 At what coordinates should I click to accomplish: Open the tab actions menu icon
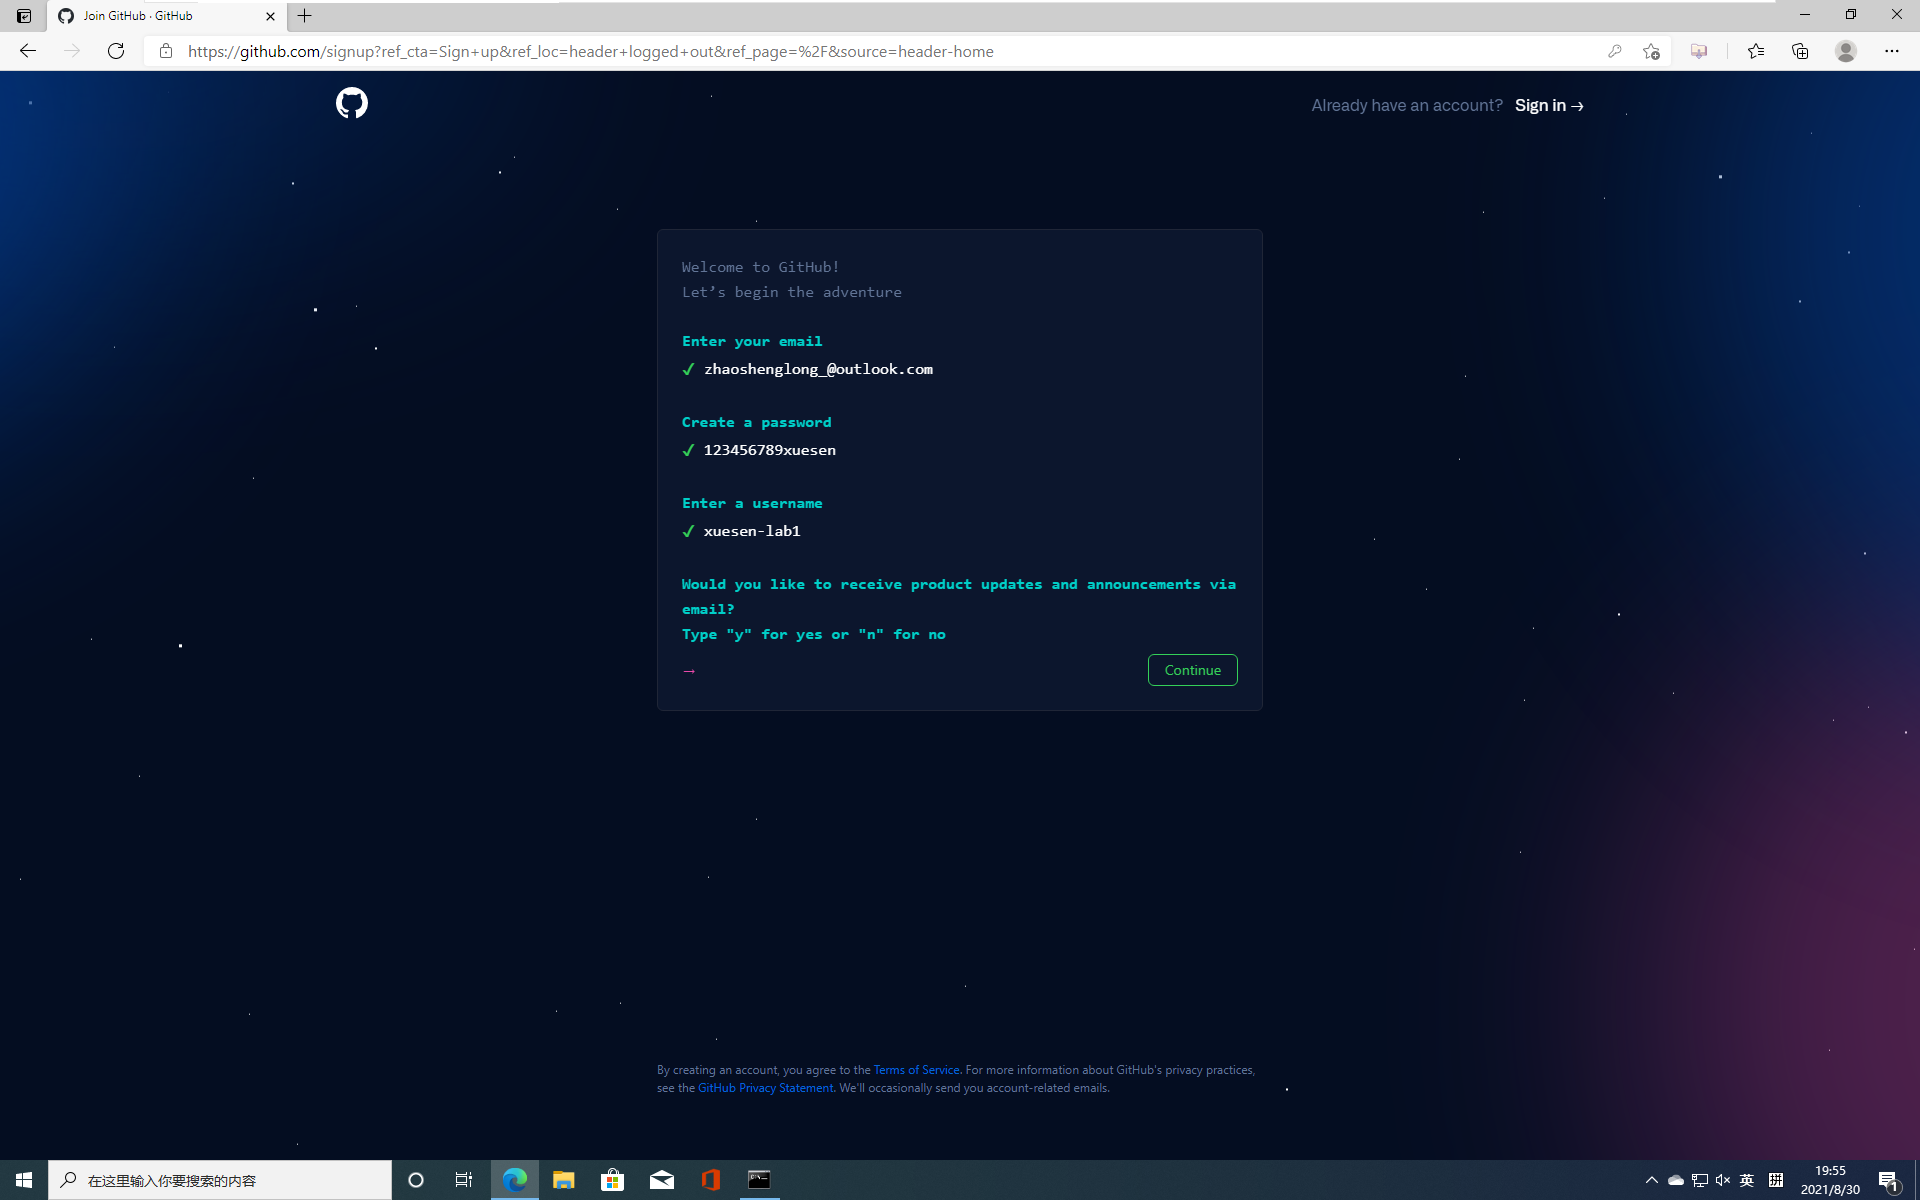click(24, 16)
